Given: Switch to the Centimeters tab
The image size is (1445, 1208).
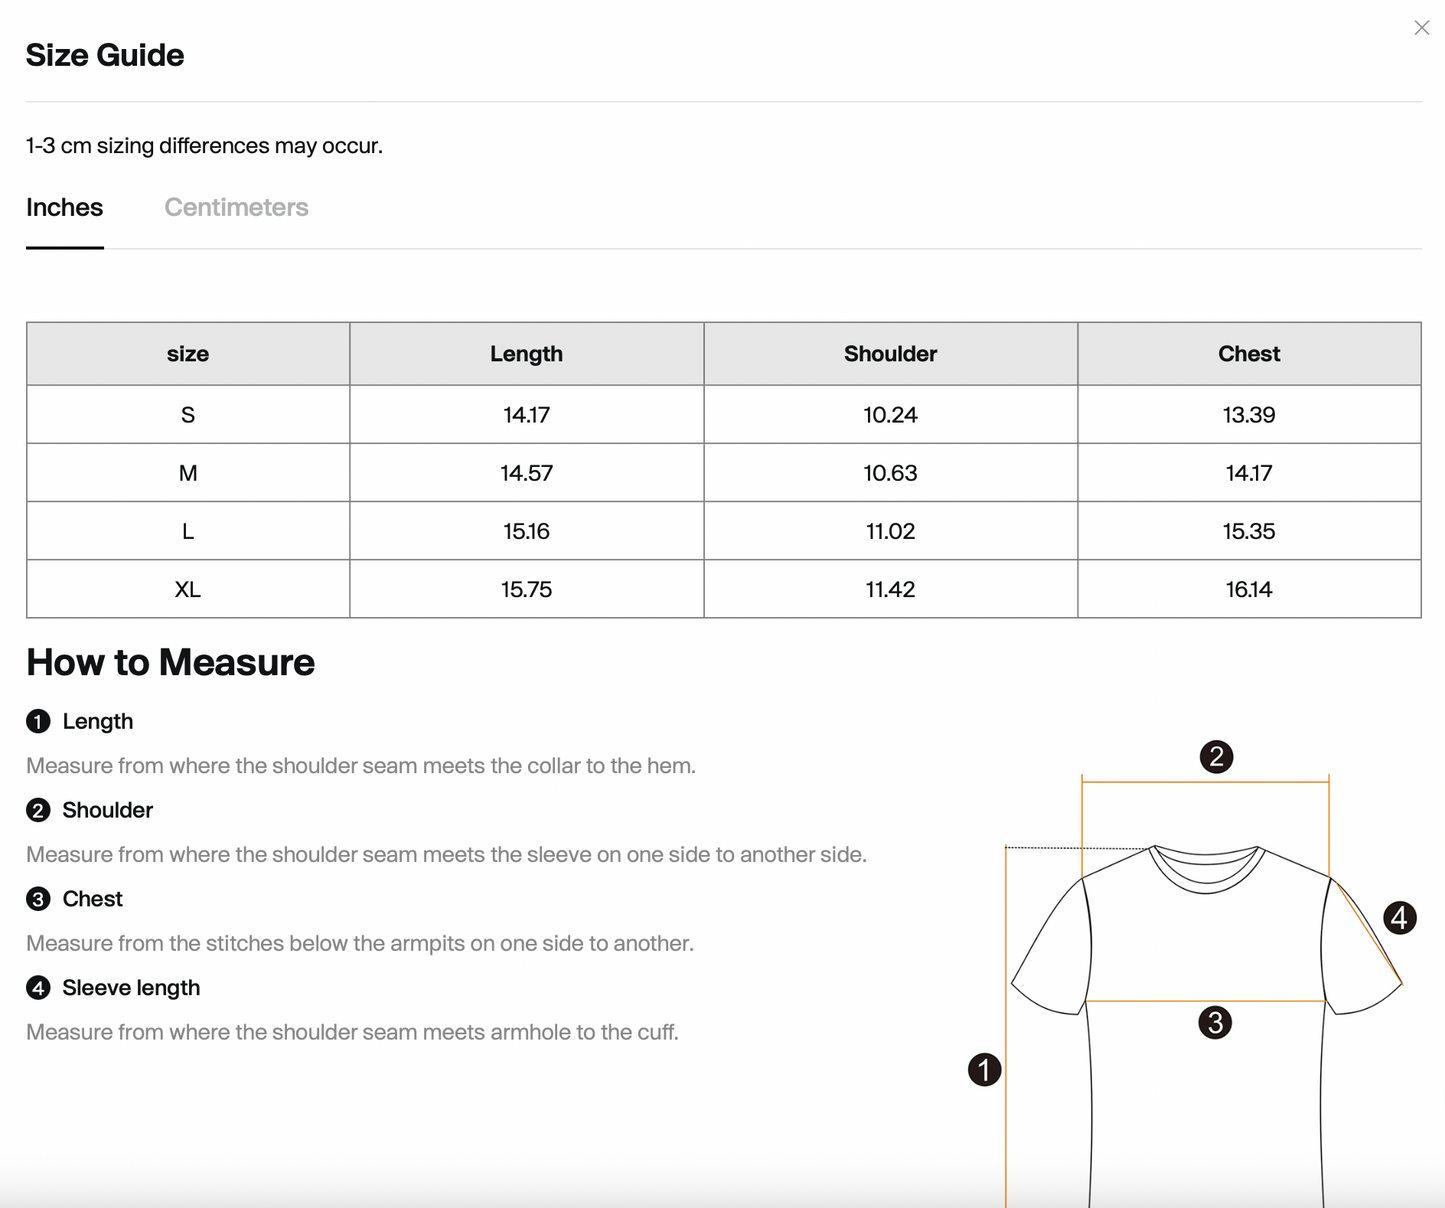Looking at the screenshot, I should tap(236, 207).
